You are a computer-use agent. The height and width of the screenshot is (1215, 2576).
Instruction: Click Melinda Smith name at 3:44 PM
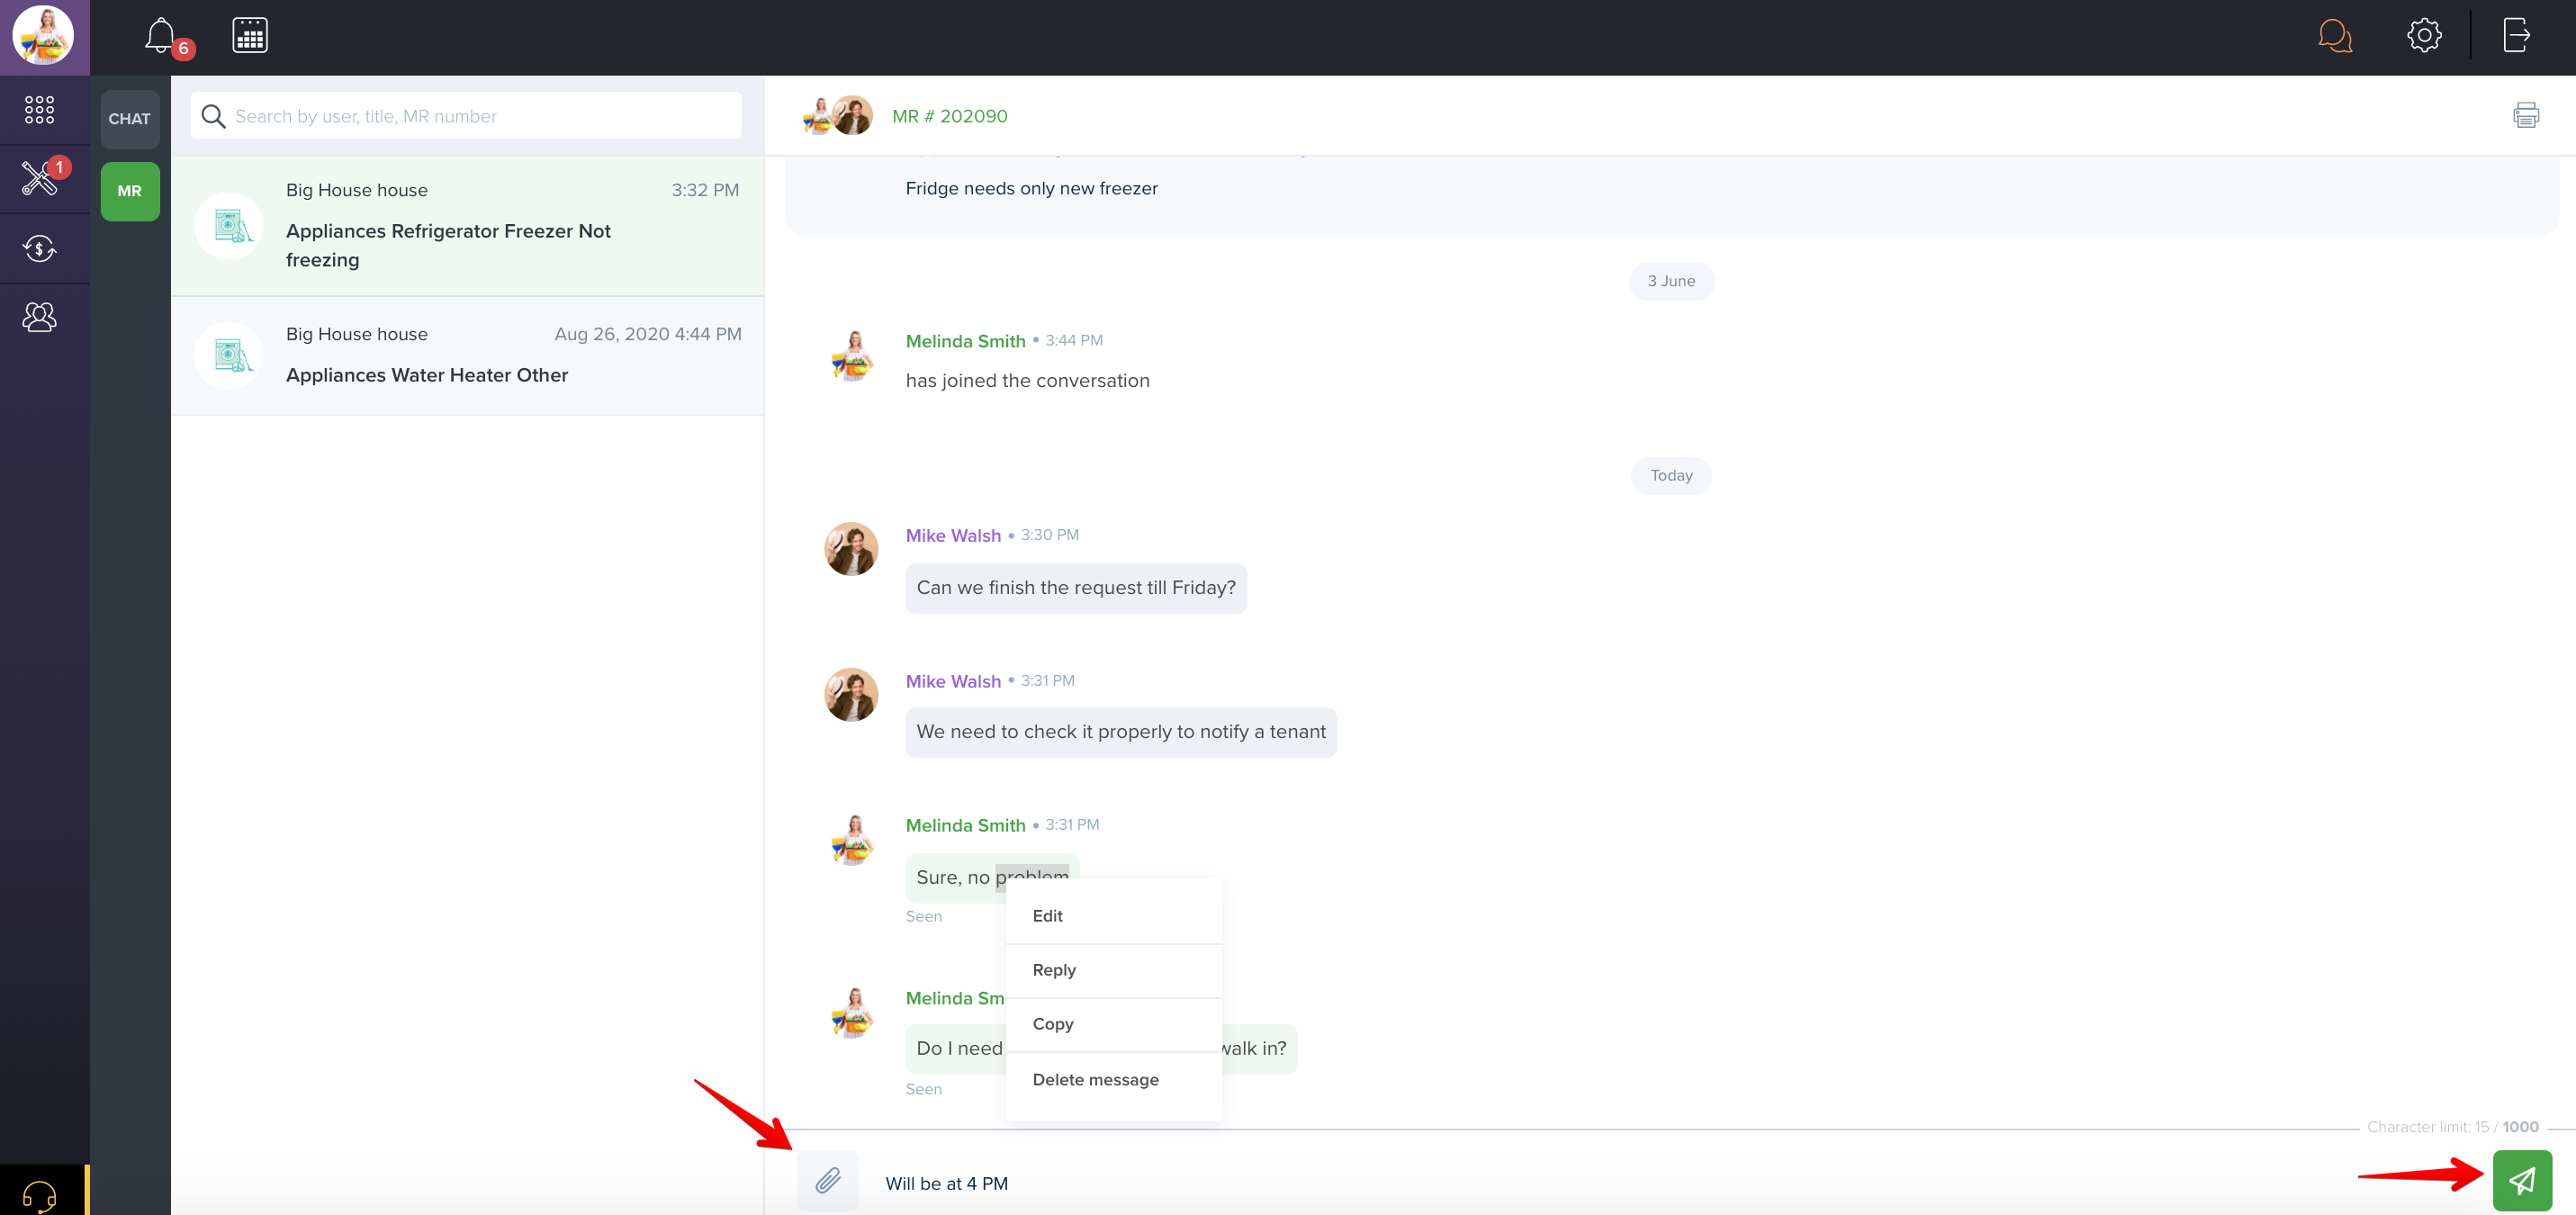(x=965, y=341)
